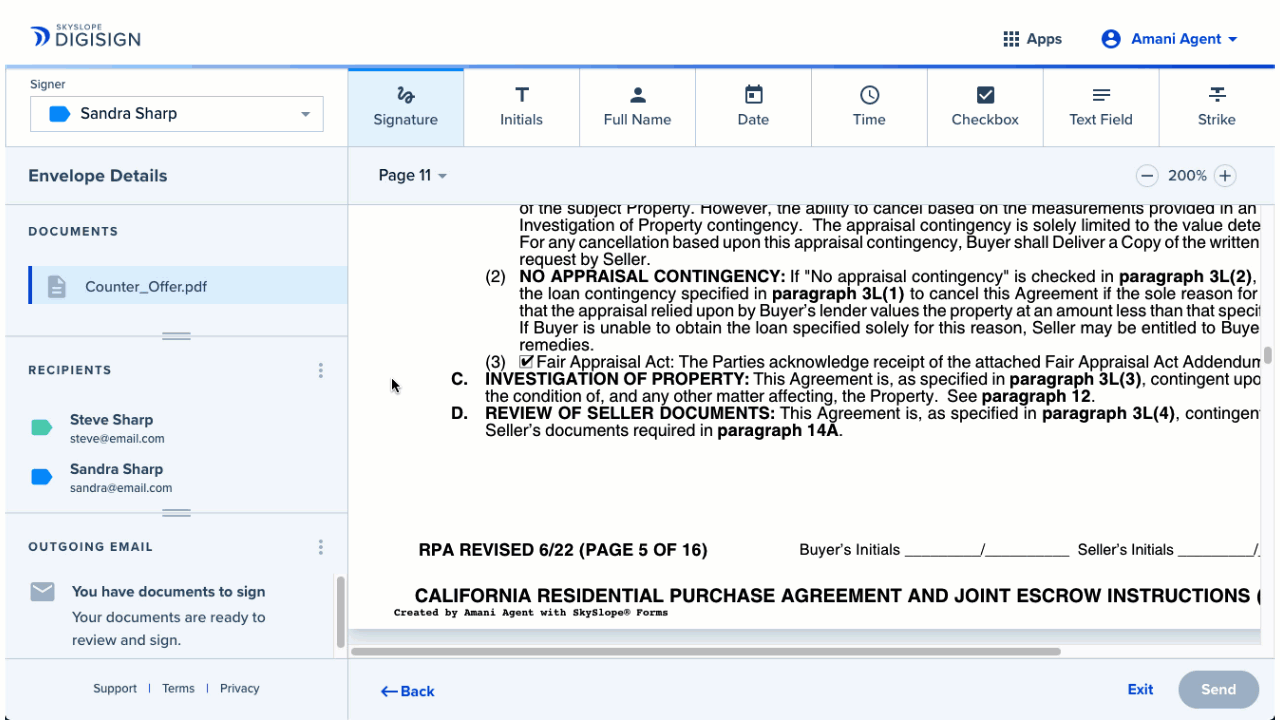Open the Privacy link
Image resolution: width=1280 pixels, height=720 pixels.
point(240,688)
